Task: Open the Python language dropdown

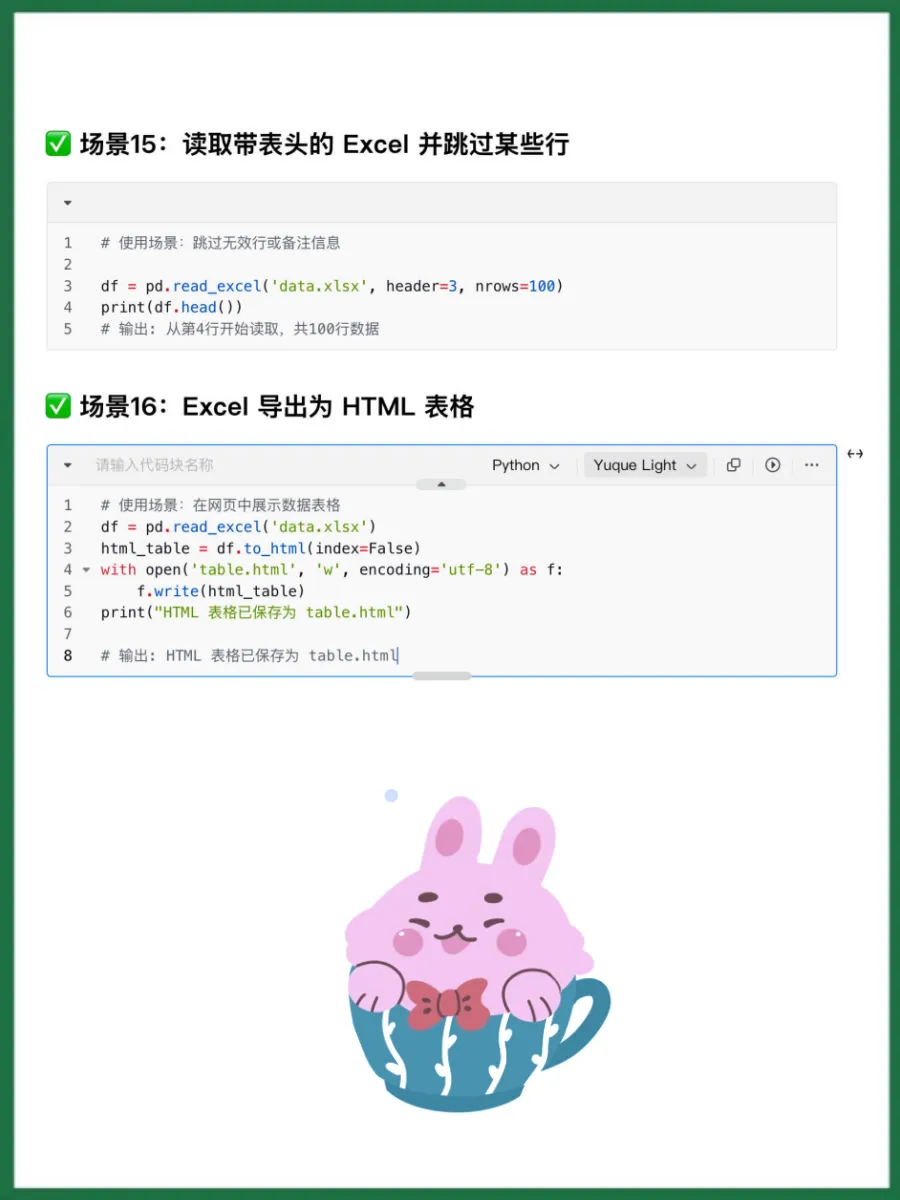Action: [x=526, y=465]
